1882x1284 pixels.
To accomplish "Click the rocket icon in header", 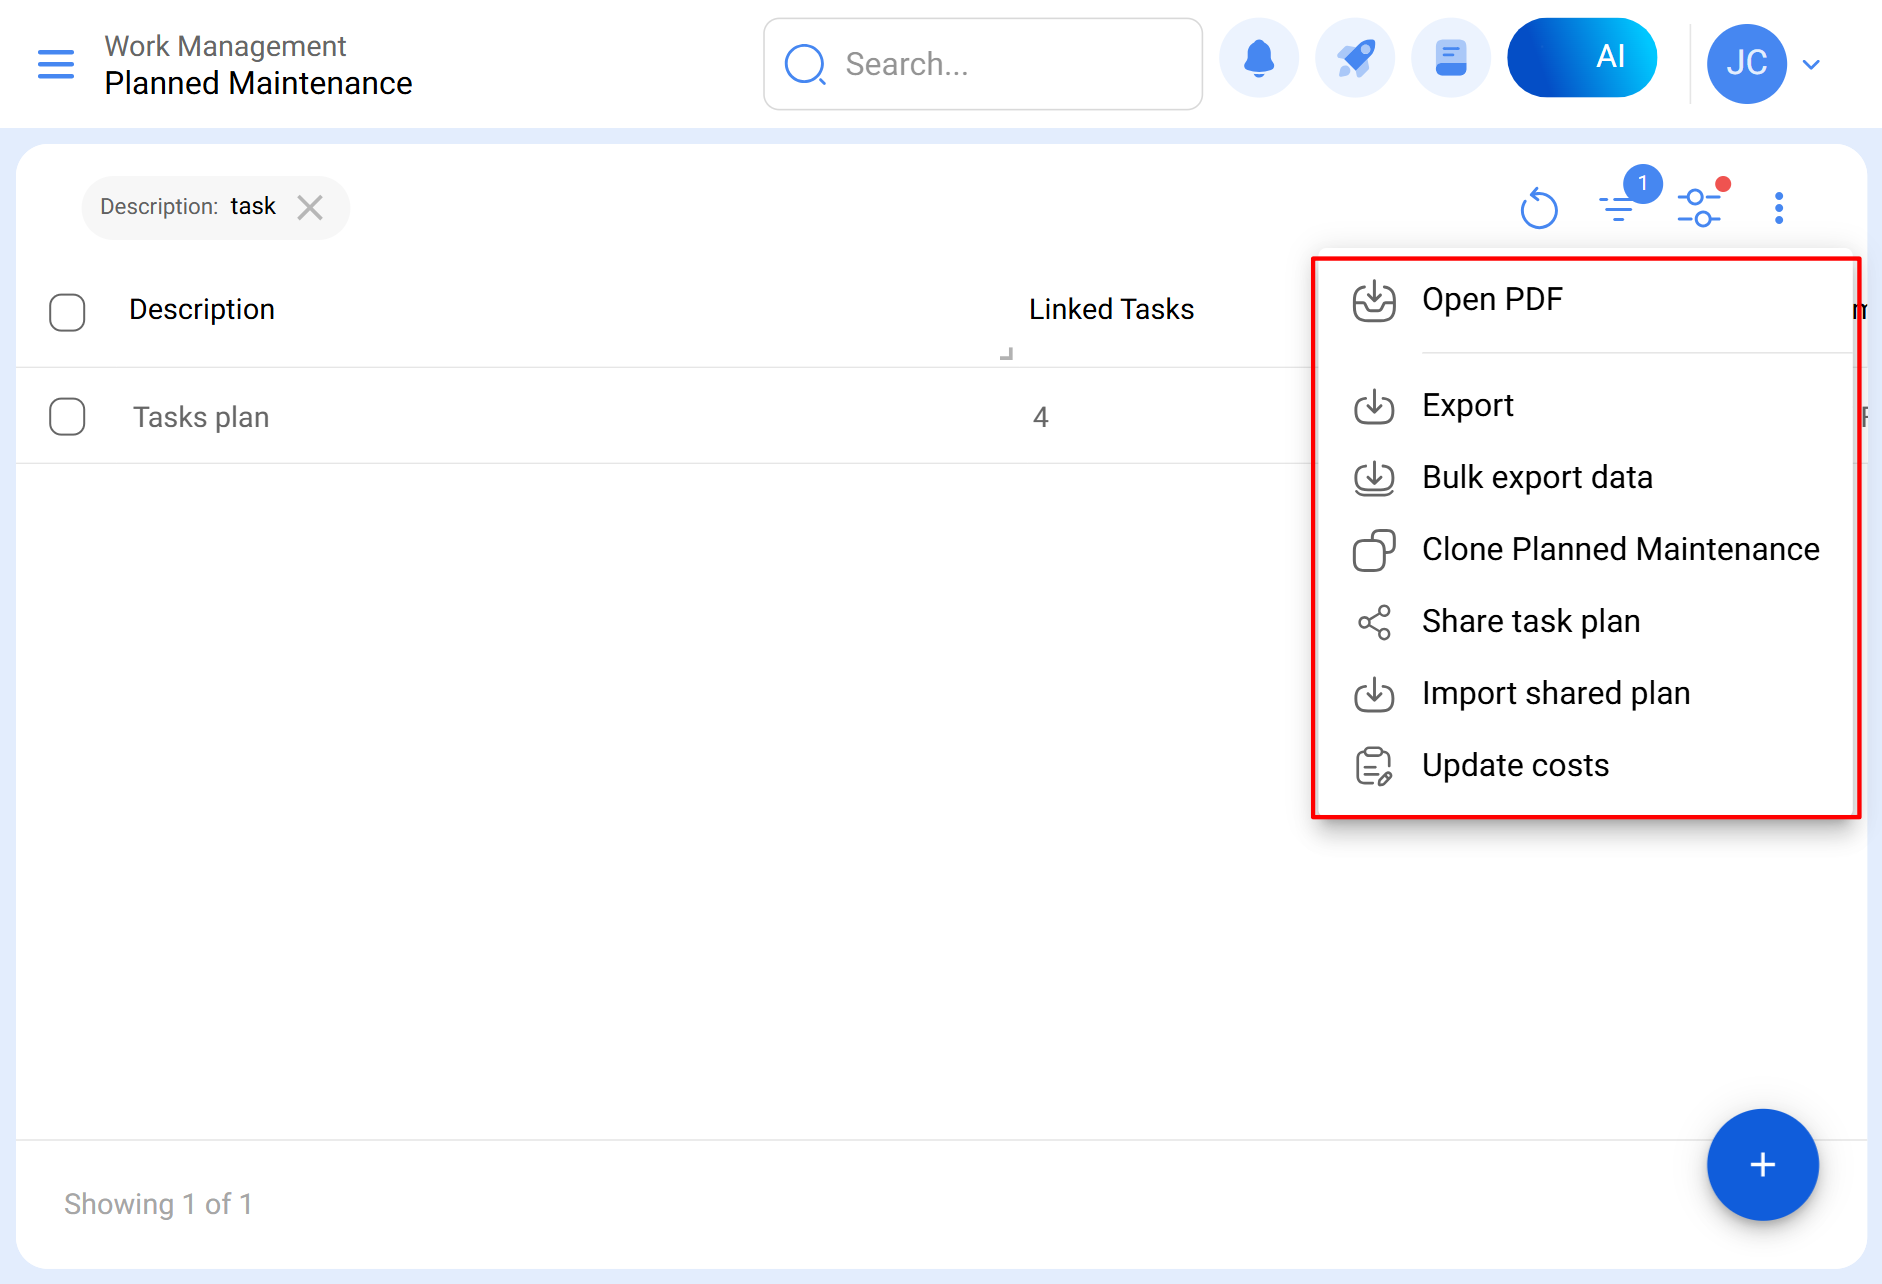I will pos(1354,59).
